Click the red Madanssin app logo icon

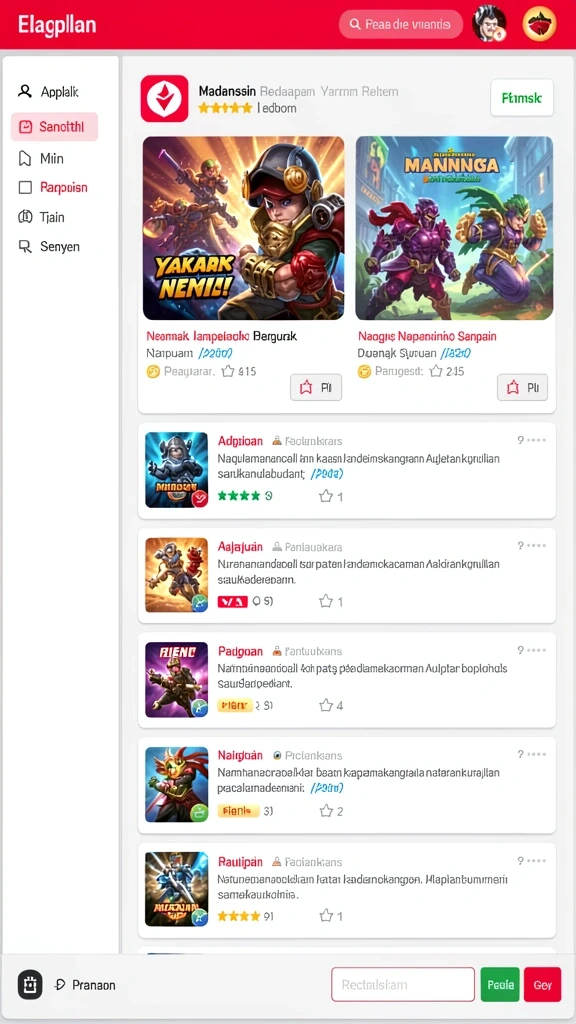tap(165, 99)
